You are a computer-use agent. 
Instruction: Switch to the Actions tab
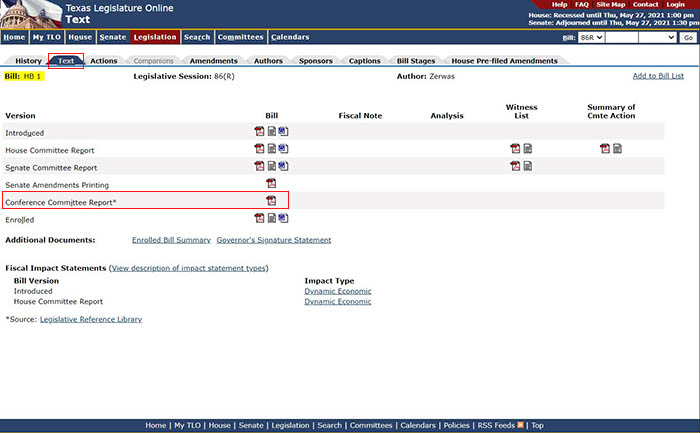[103, 61]
